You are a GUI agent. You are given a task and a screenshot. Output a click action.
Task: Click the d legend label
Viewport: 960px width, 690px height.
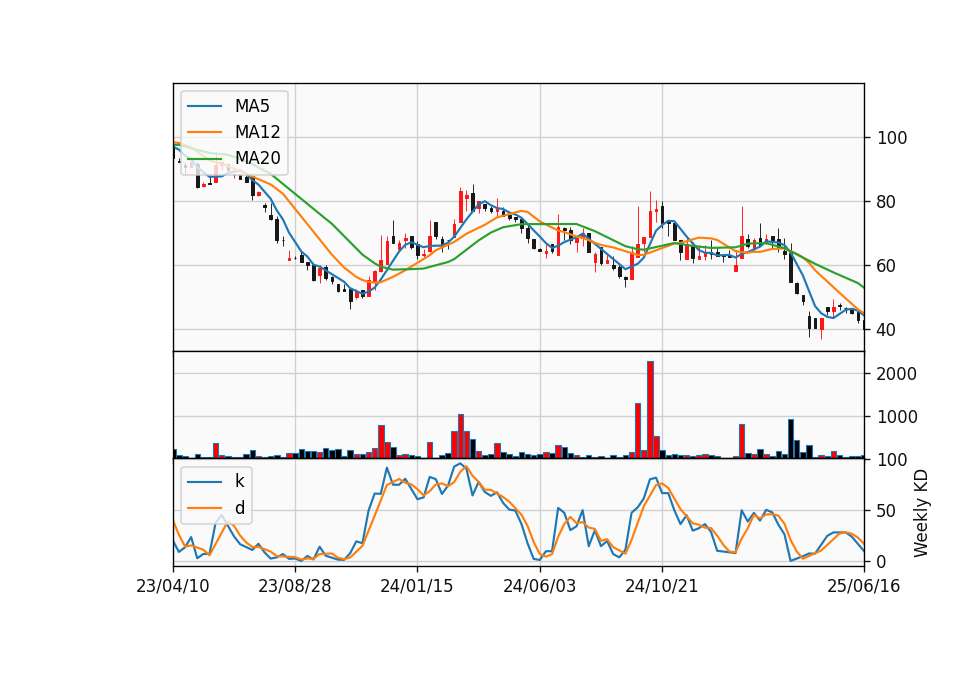(239, 508)
